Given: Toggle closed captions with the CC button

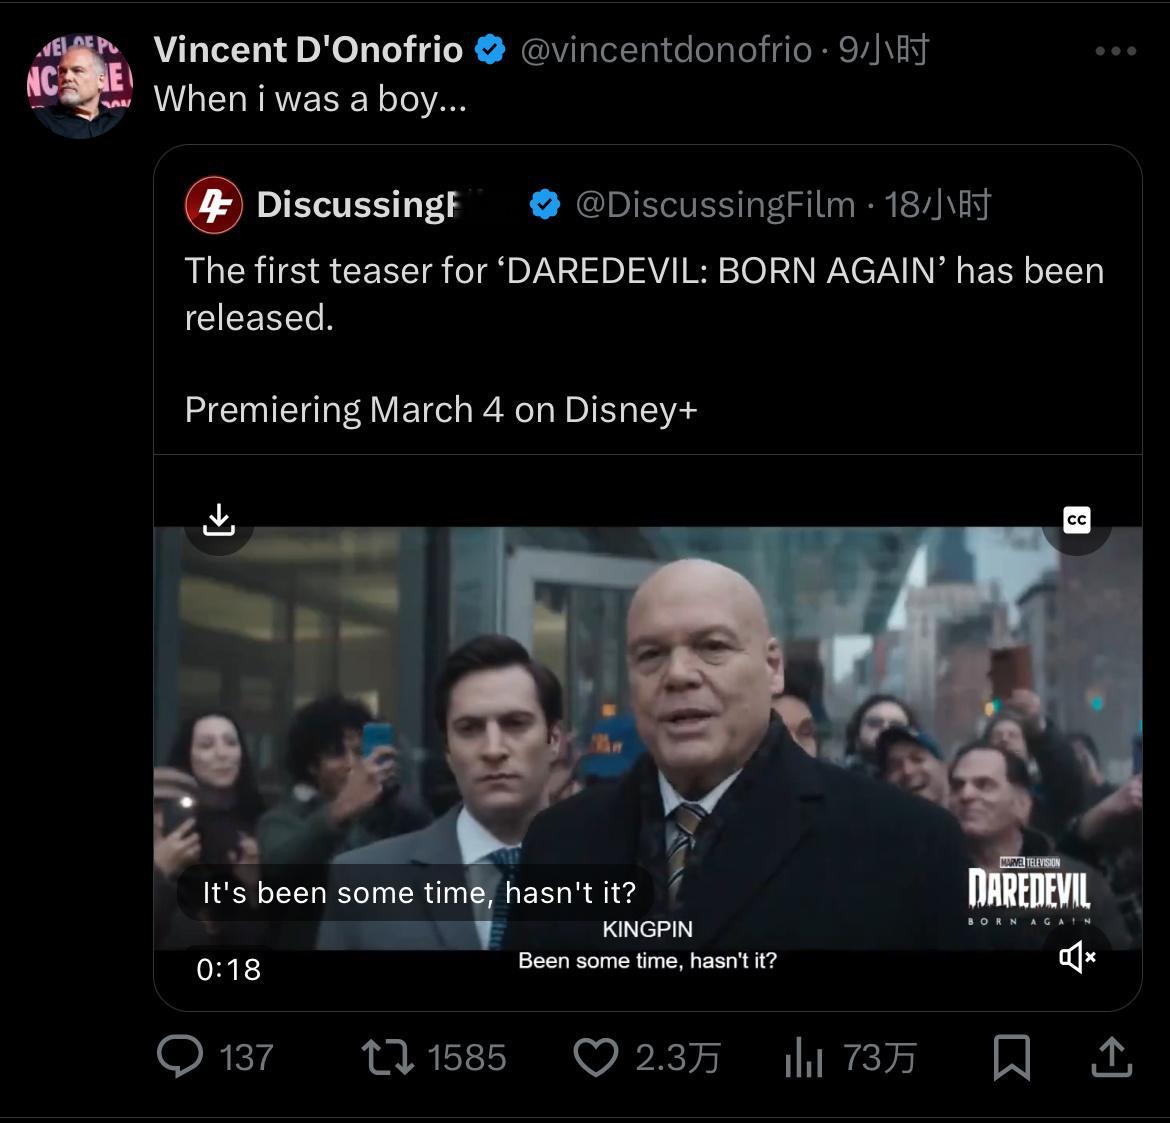Looking at the screenshot, I should 1076,519.
